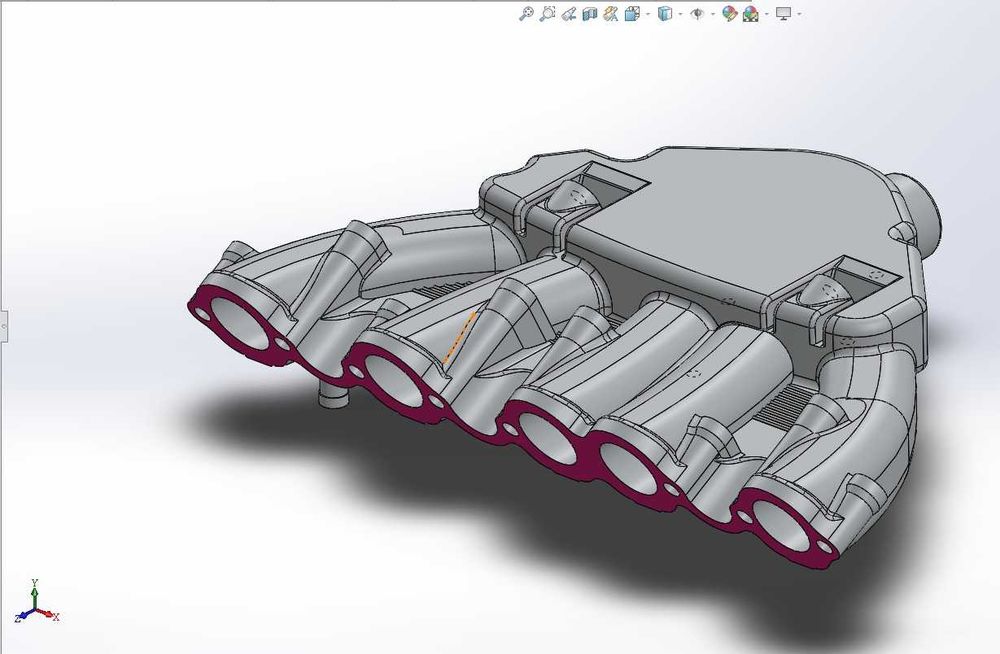
Task: Expand the Apply Scene dropdown arrow
Action: click(767, 13)
